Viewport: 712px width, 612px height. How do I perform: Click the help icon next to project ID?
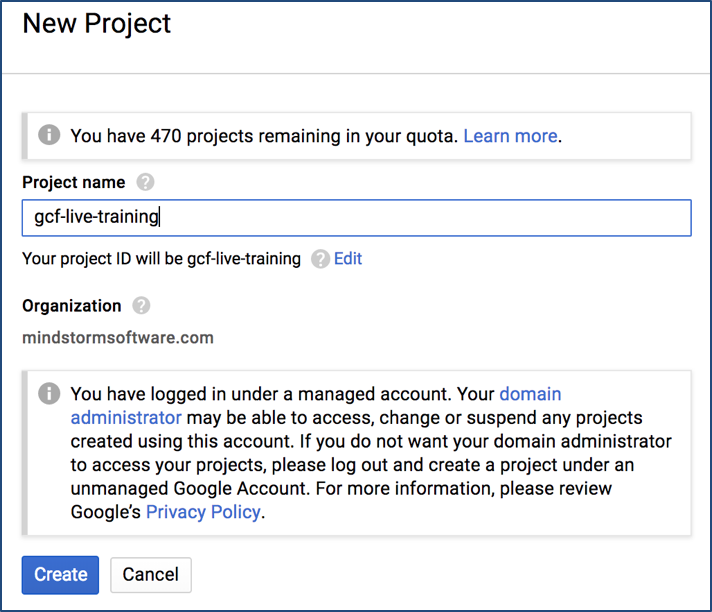tap(320, 259)
